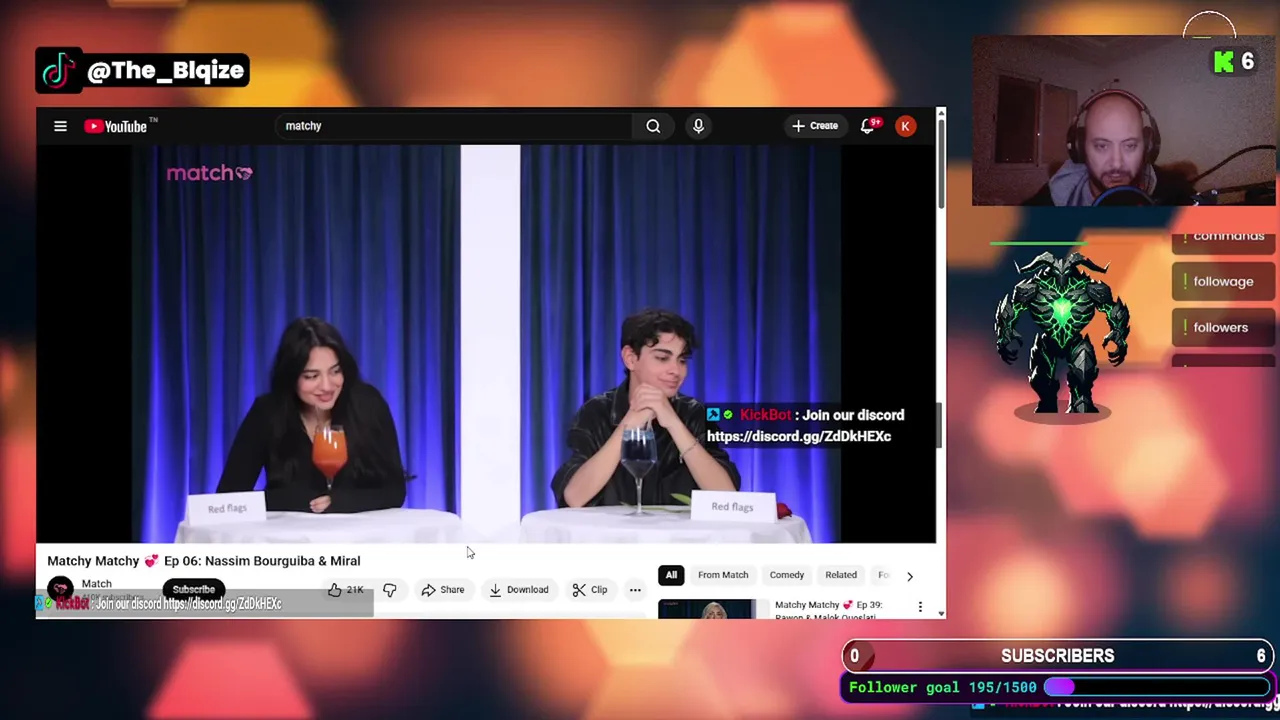Open the Create button

click(815, 126)
